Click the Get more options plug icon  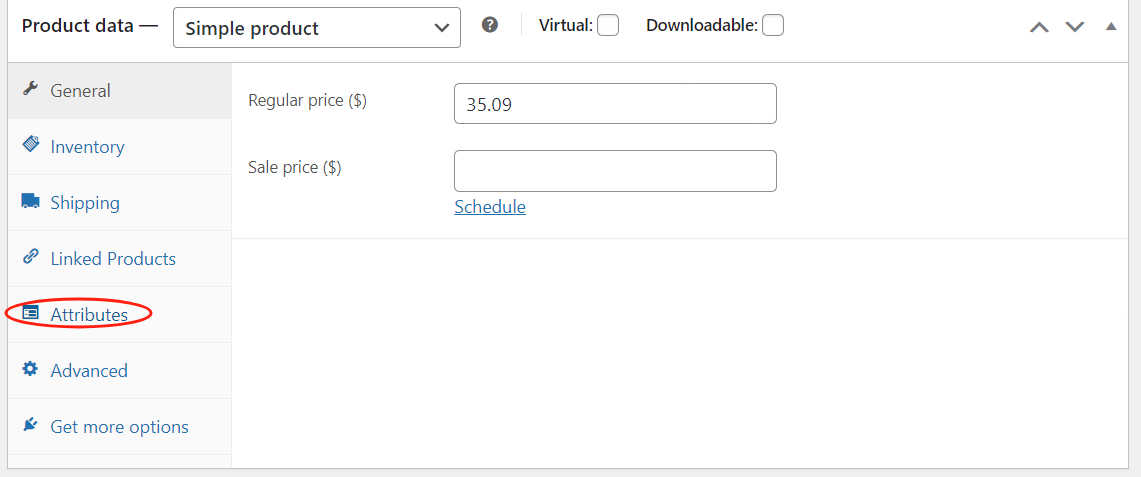coord(30,426)
